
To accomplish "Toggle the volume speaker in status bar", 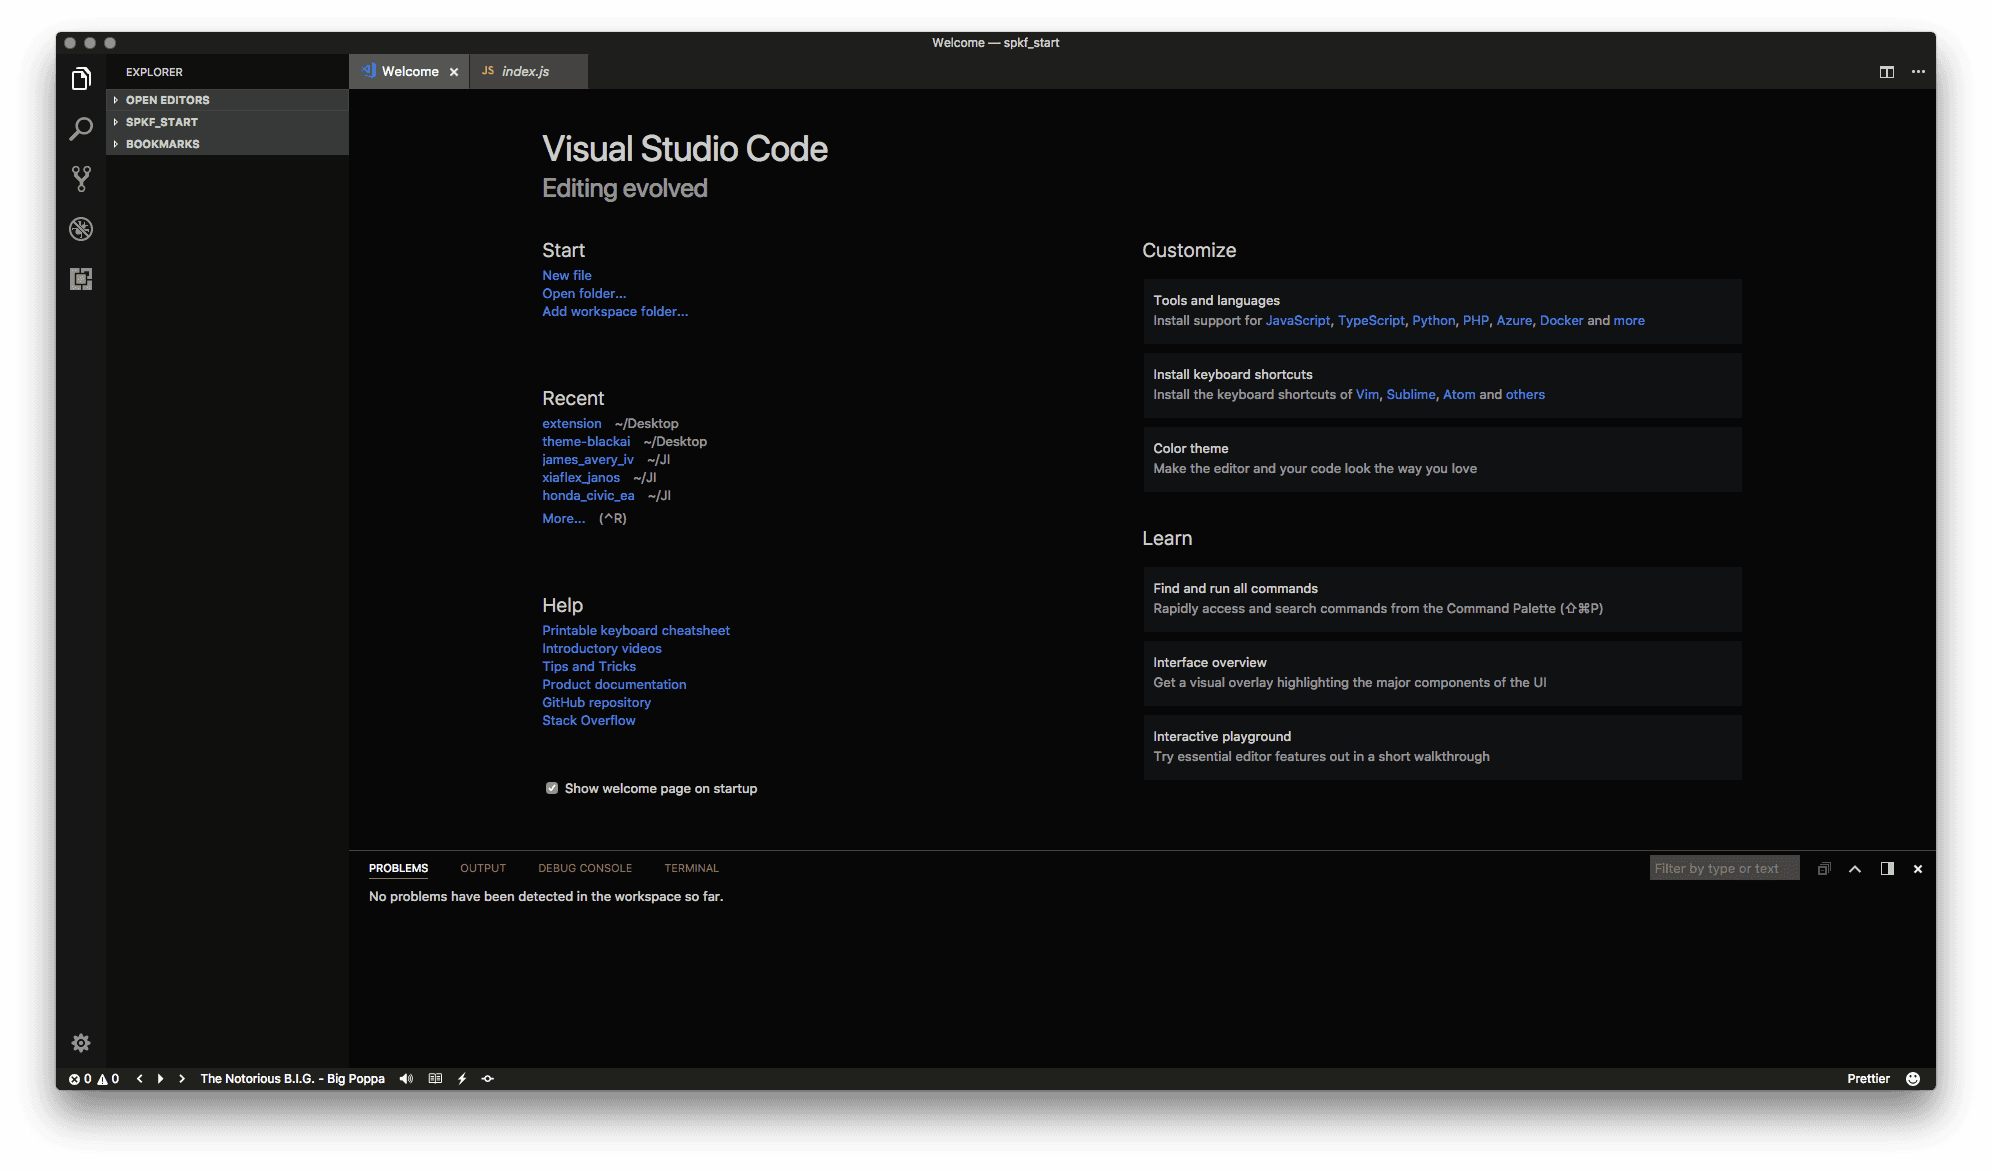I will pyautogui.click(x=406, y=1079).
